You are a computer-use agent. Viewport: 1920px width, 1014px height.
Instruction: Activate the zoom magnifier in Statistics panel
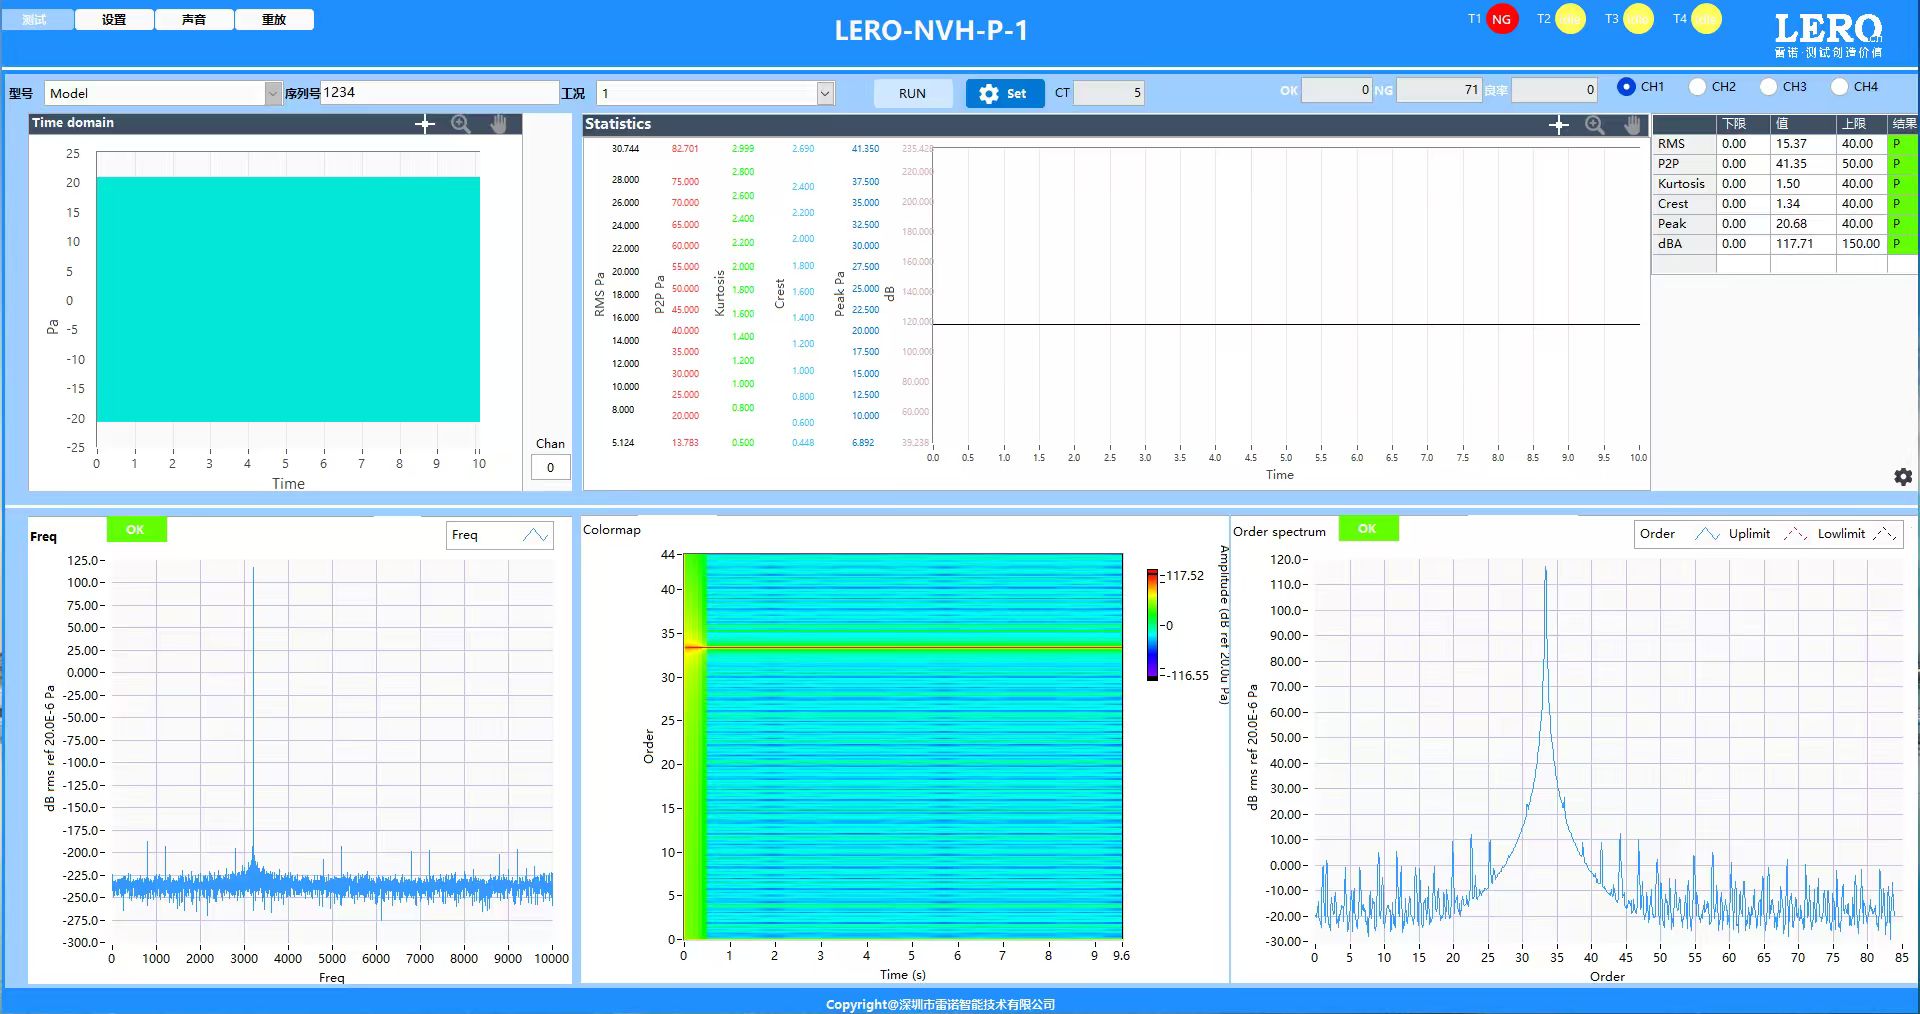click(1595, 125)
